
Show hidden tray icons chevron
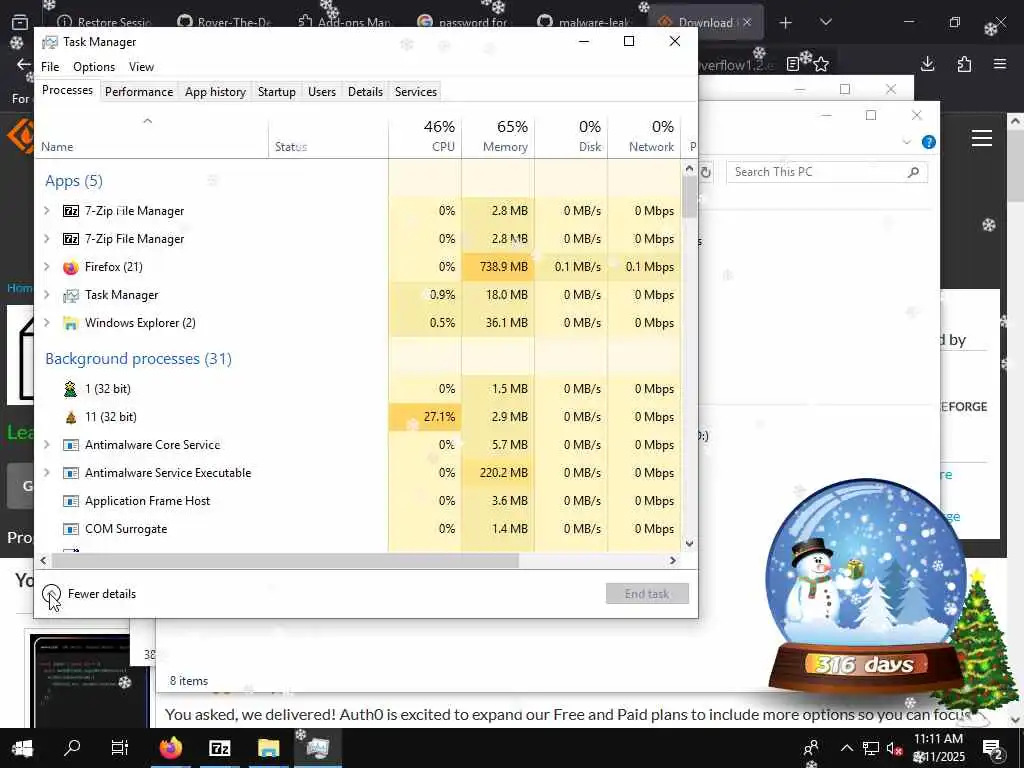846,748
